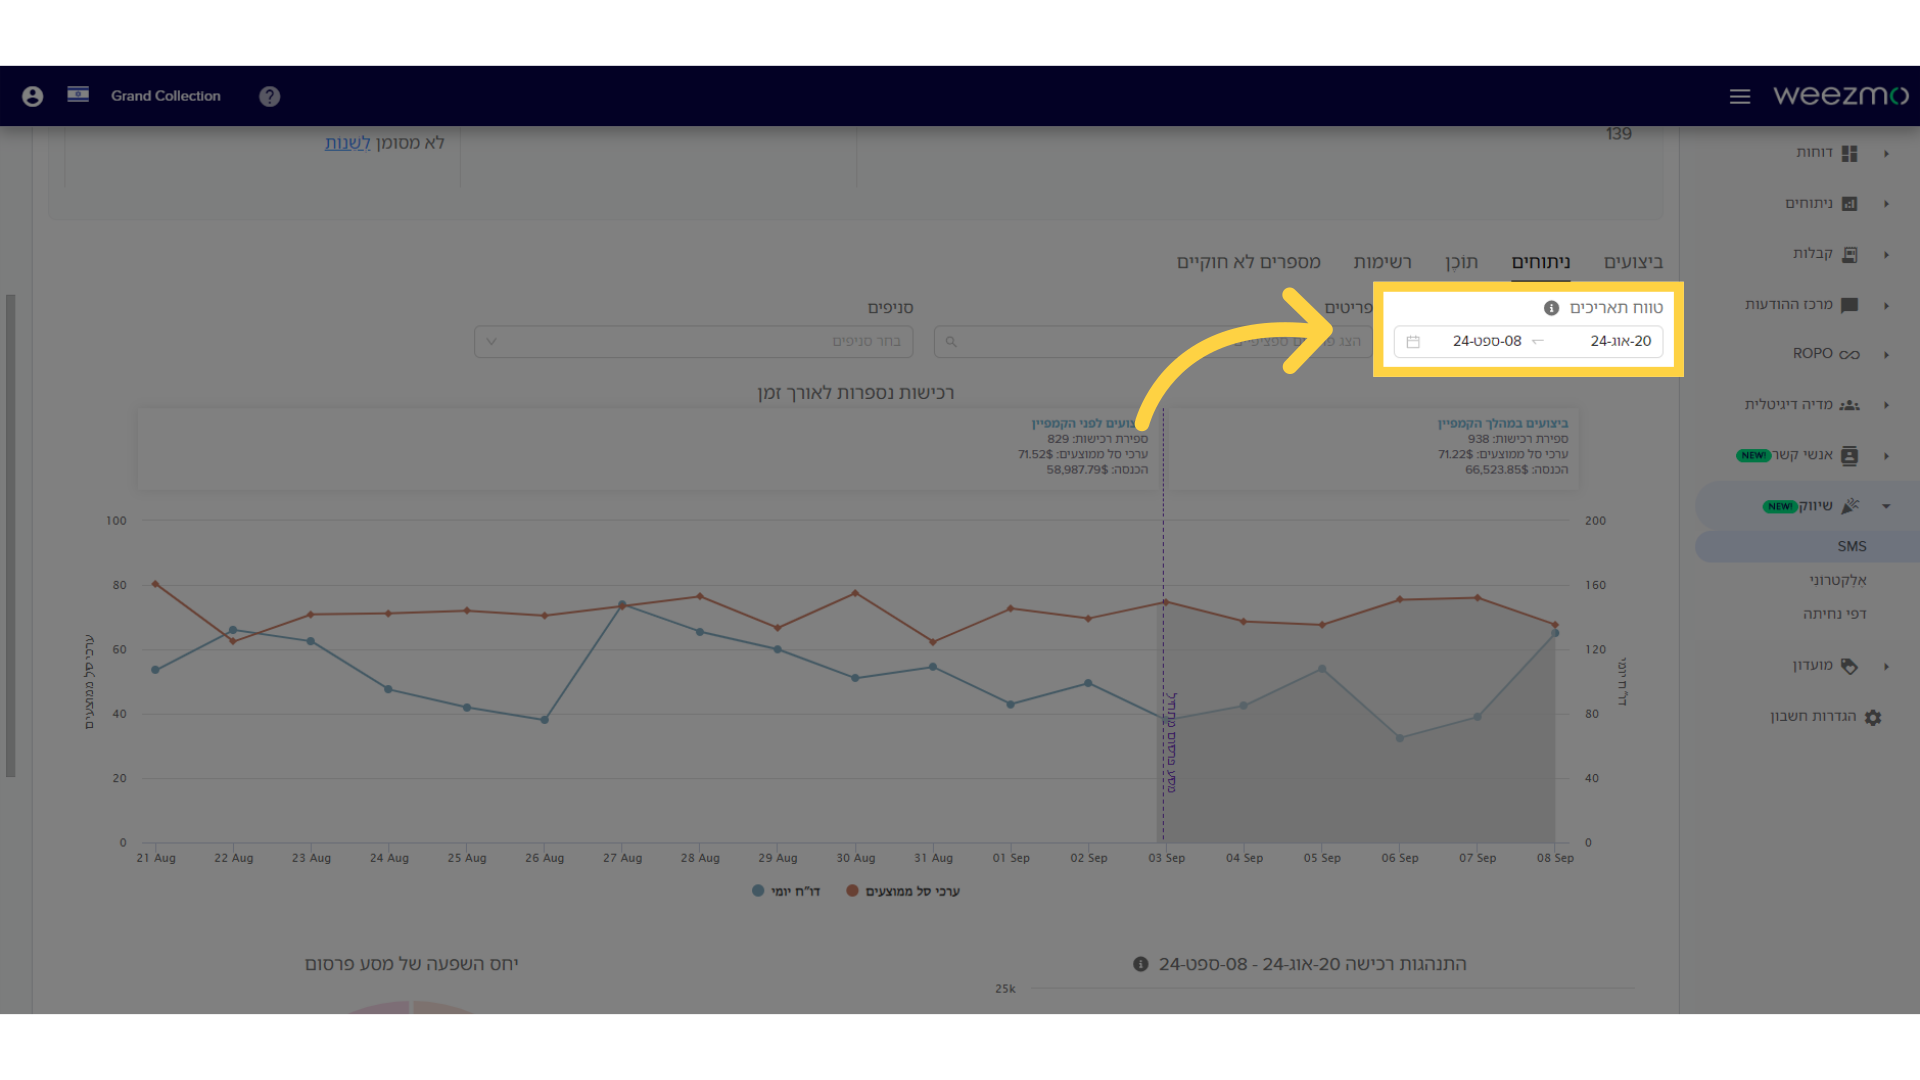The height and width of the screenshot is (1080, 1920).
Task: Click the Grand Collection account name
Action: (x=166, y=96)
